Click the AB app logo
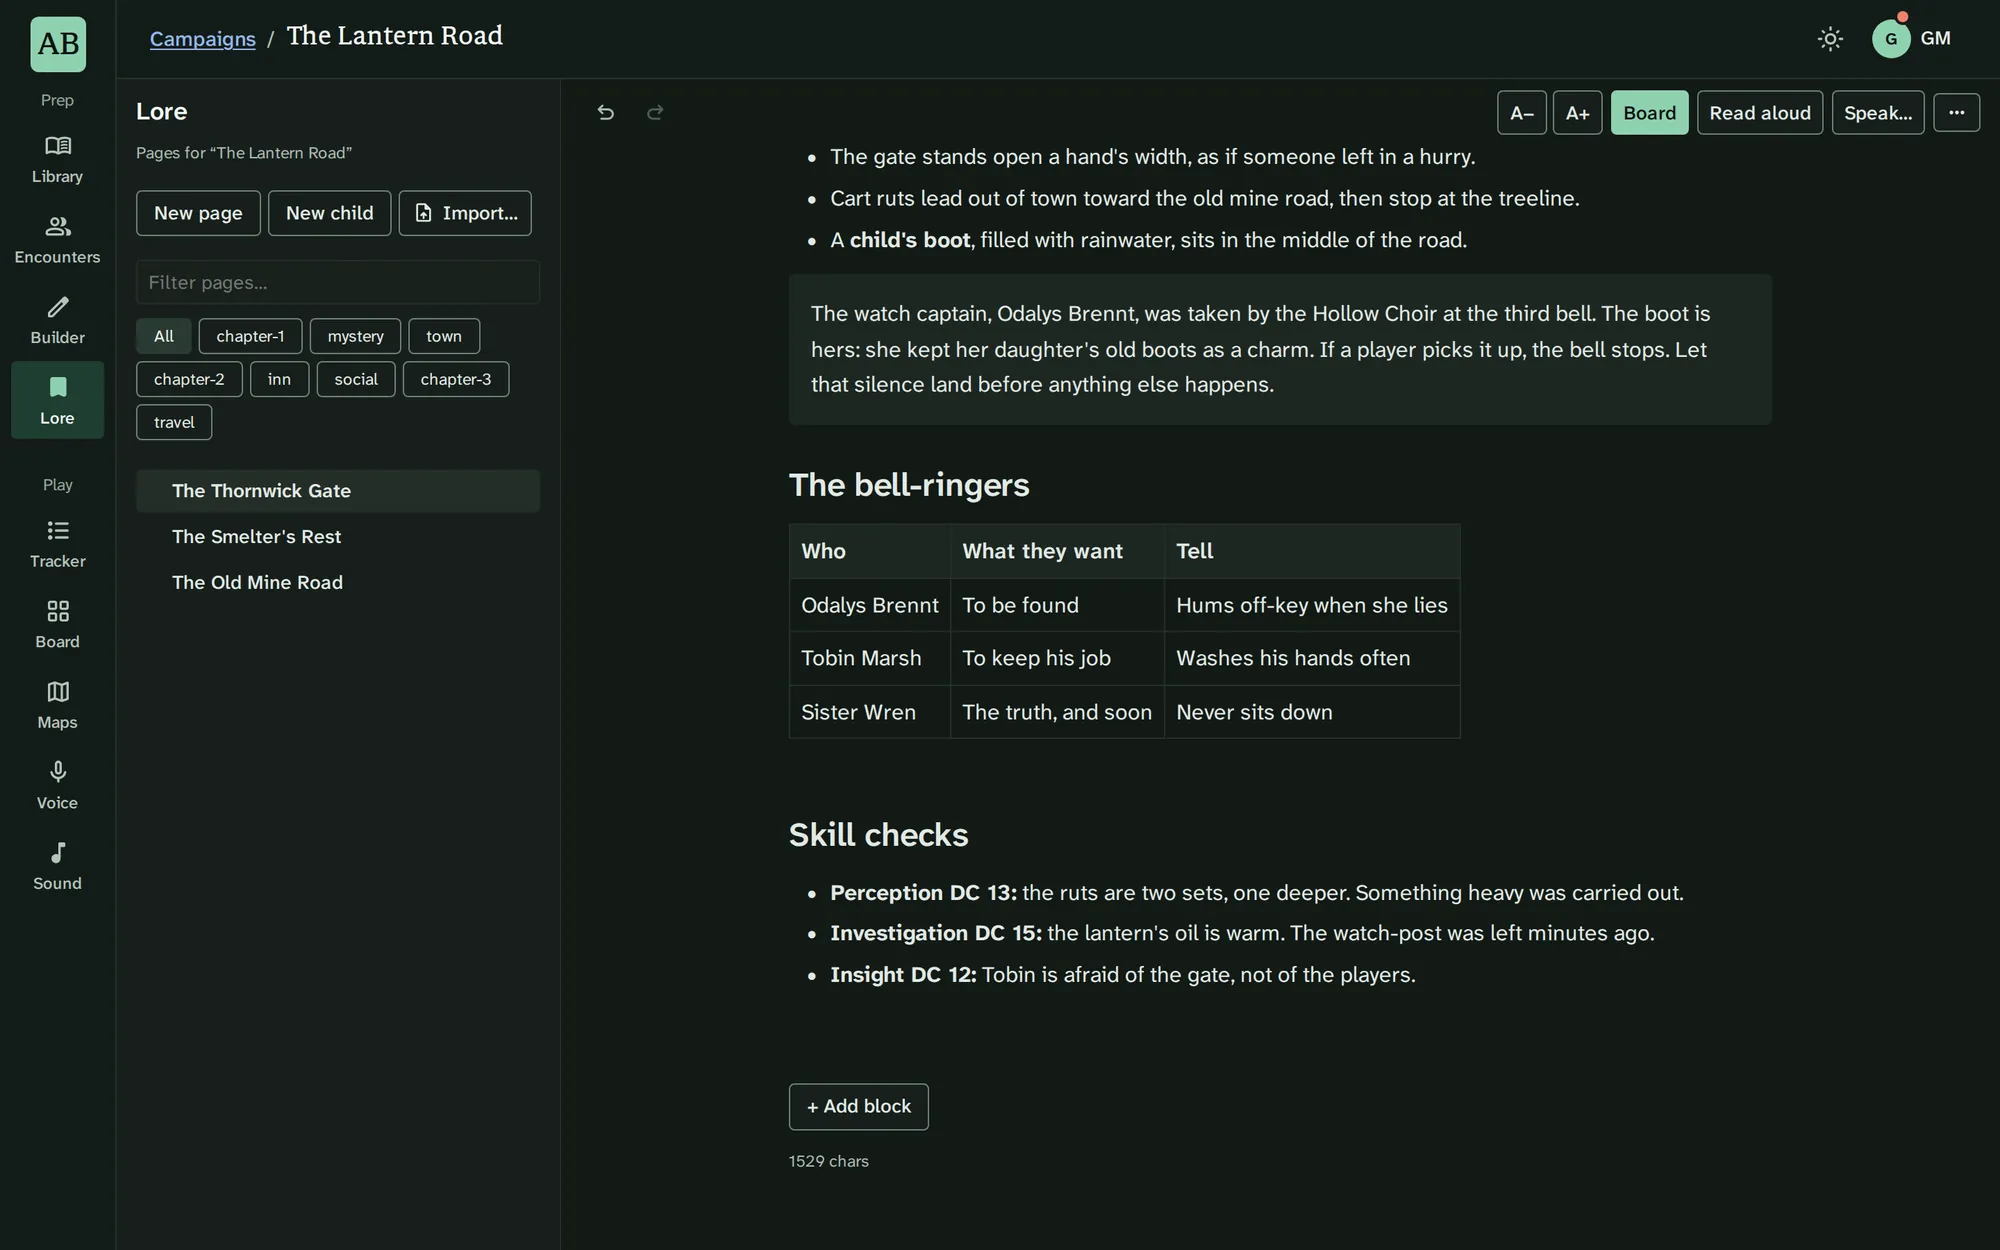 click(58, 44)
